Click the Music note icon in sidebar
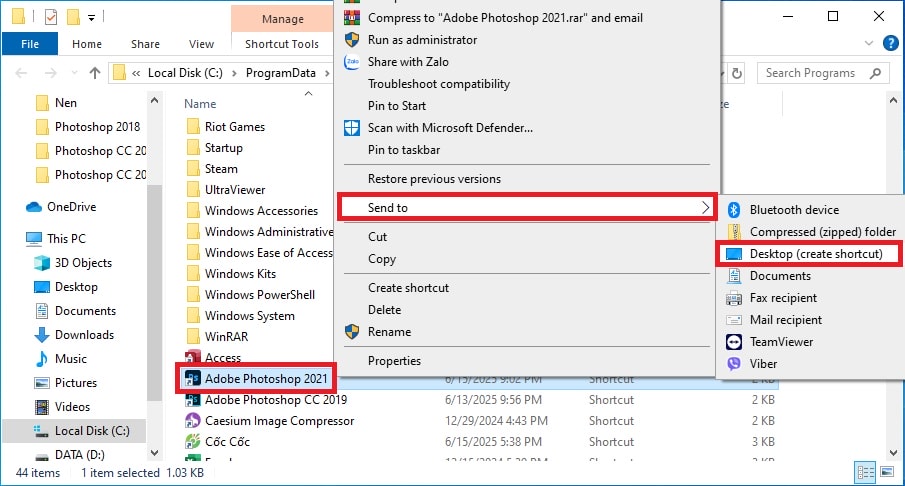 tap(42, 359)
